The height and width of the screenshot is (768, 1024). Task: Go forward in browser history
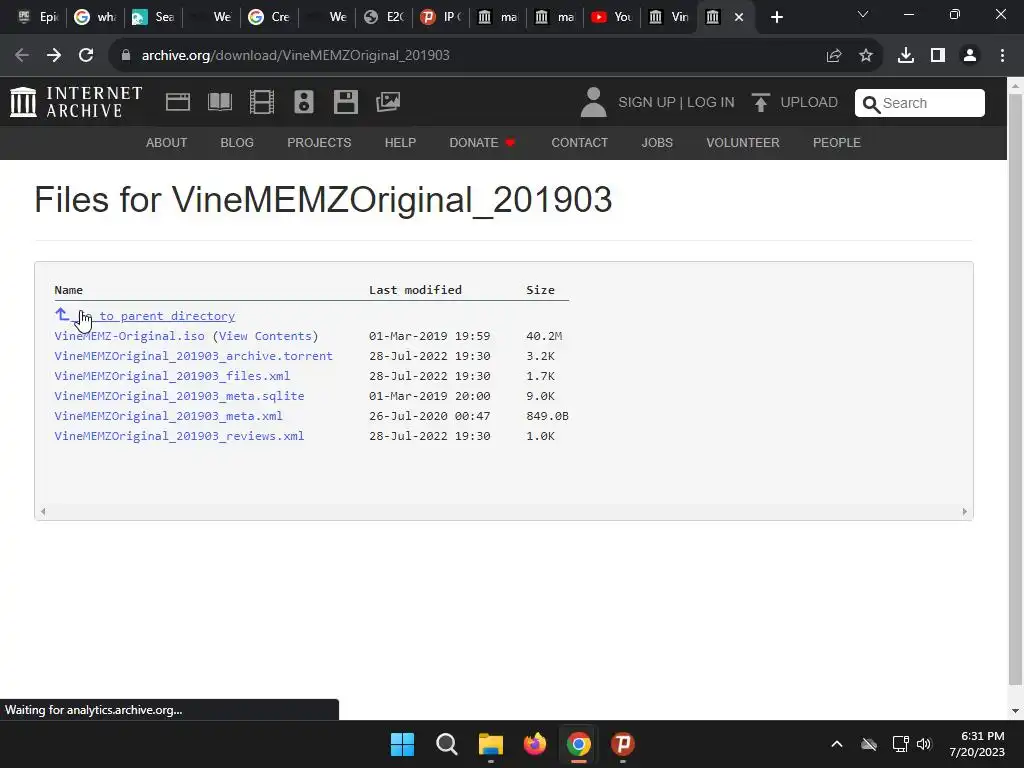(54, 56)
